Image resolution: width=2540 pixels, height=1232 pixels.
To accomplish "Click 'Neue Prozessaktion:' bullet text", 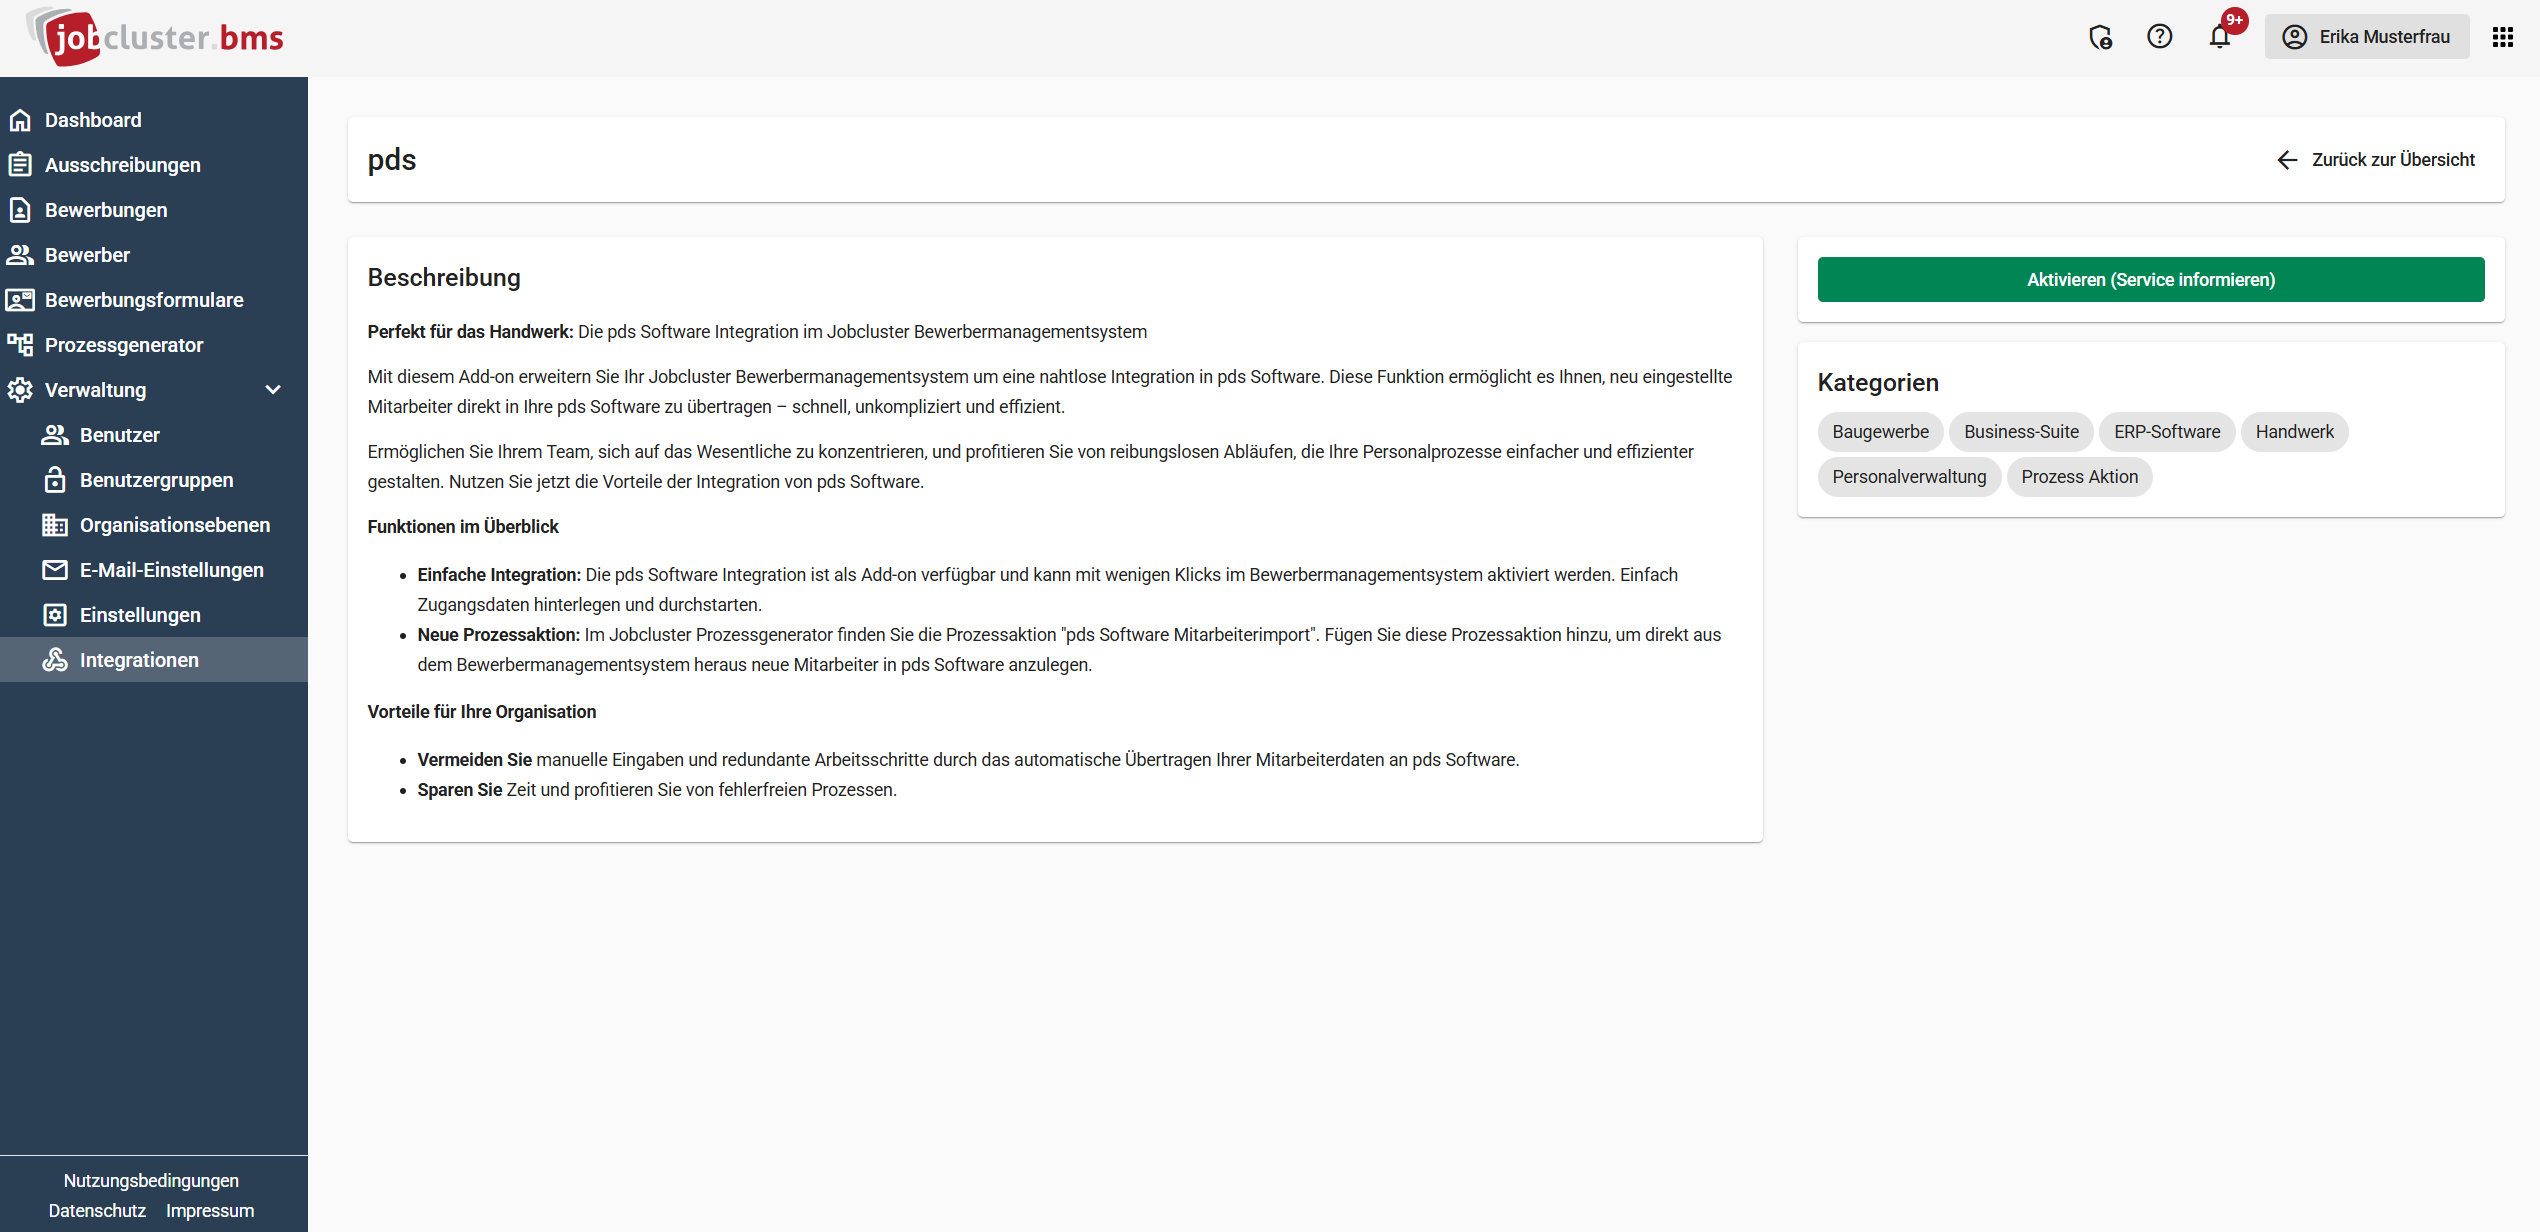I will point(498,635).
